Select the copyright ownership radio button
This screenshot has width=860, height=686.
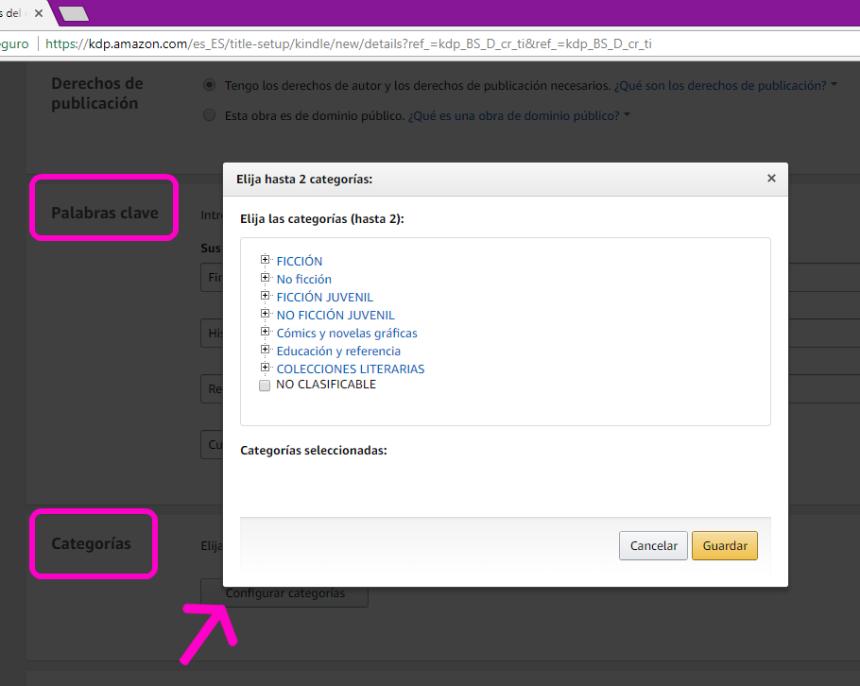pyautogui.click(x=211, y=86)
